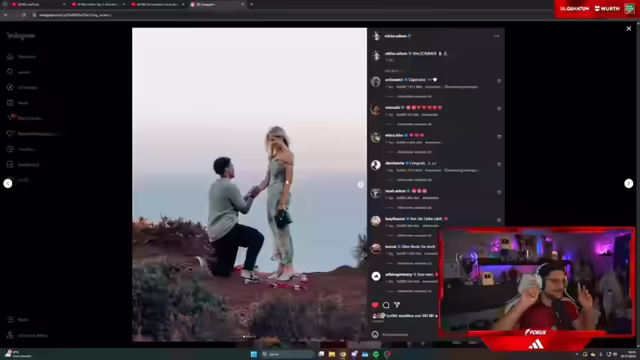Open a new browser tab with the plus

251,4
